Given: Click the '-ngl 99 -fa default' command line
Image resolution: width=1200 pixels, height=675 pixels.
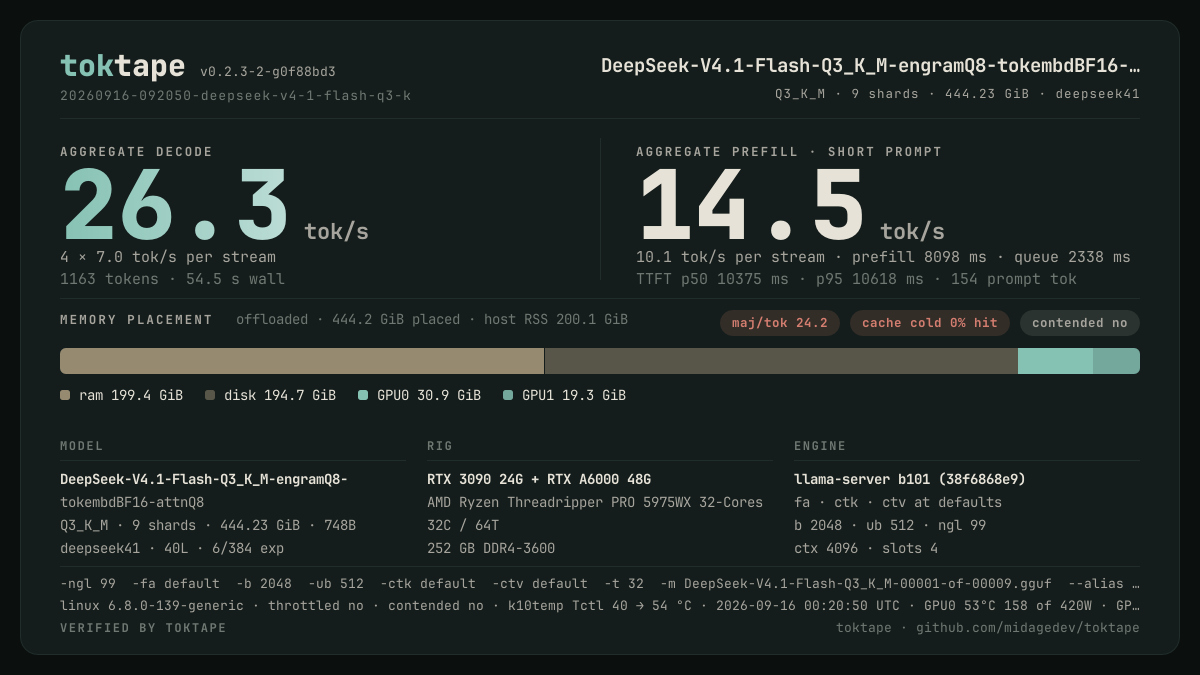Looking at the screenshot, I should 600,583.
